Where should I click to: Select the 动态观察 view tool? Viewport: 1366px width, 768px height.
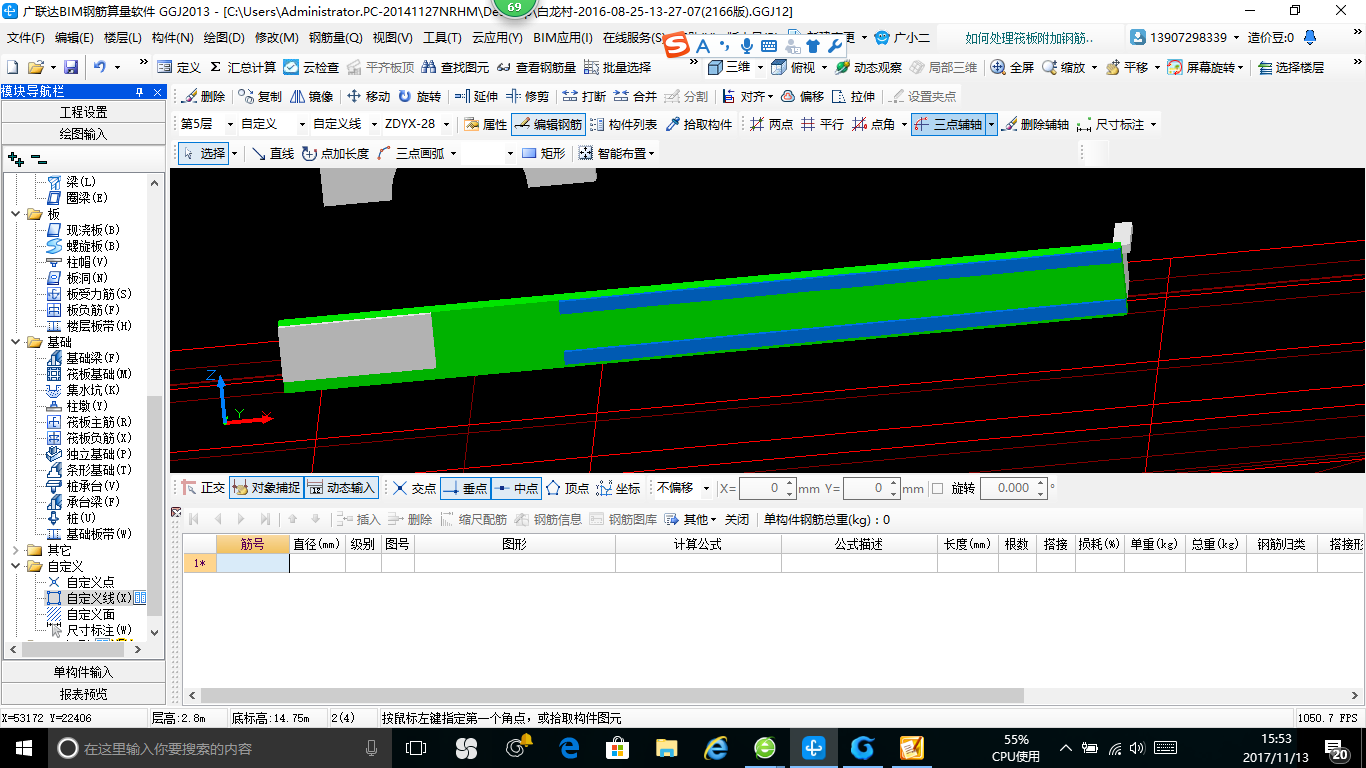pyautogui.click(x=868, y=67)
